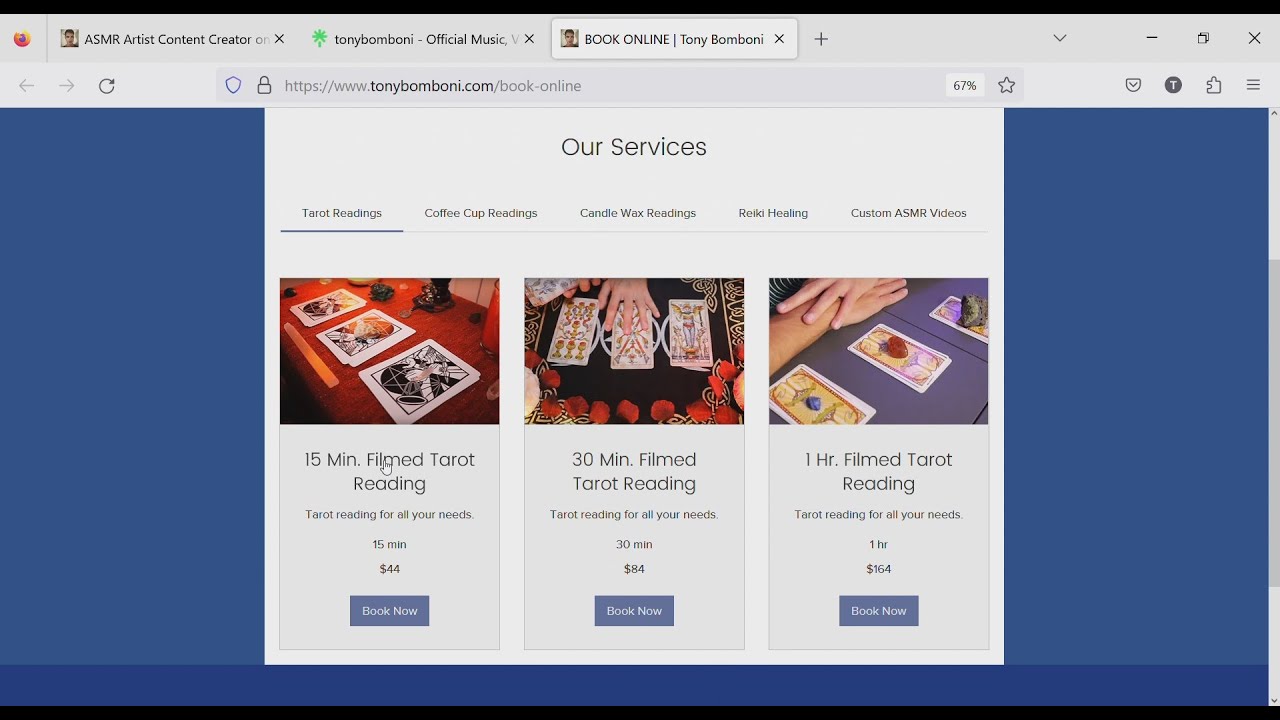Viewport: 1280px width, 720px height.
Task: Open the Reiki Healing tab
Action: point(773,214)
